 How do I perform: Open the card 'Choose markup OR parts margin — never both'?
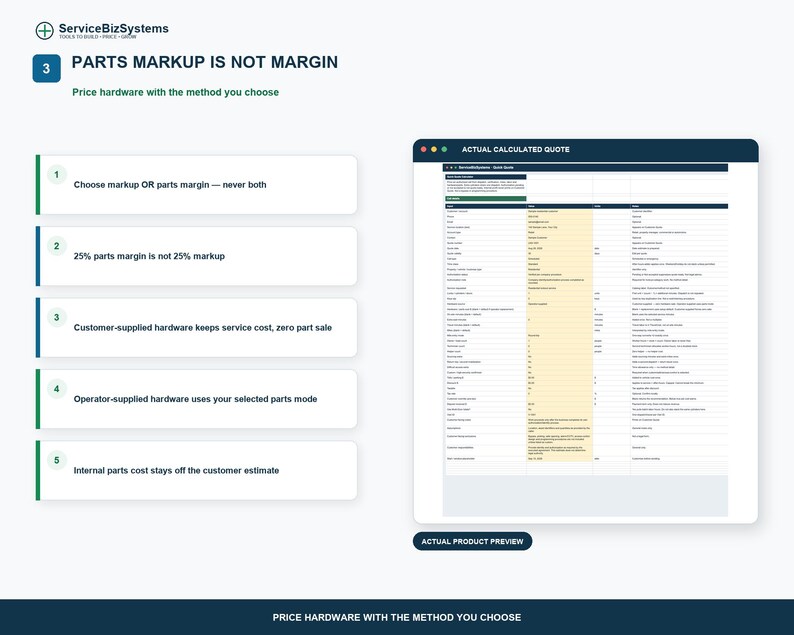pyautogui.click(x=196, y=185)
